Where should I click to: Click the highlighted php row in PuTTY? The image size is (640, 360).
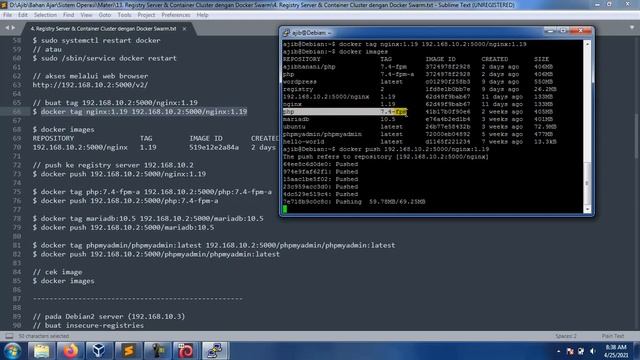[x=345, y=111]
